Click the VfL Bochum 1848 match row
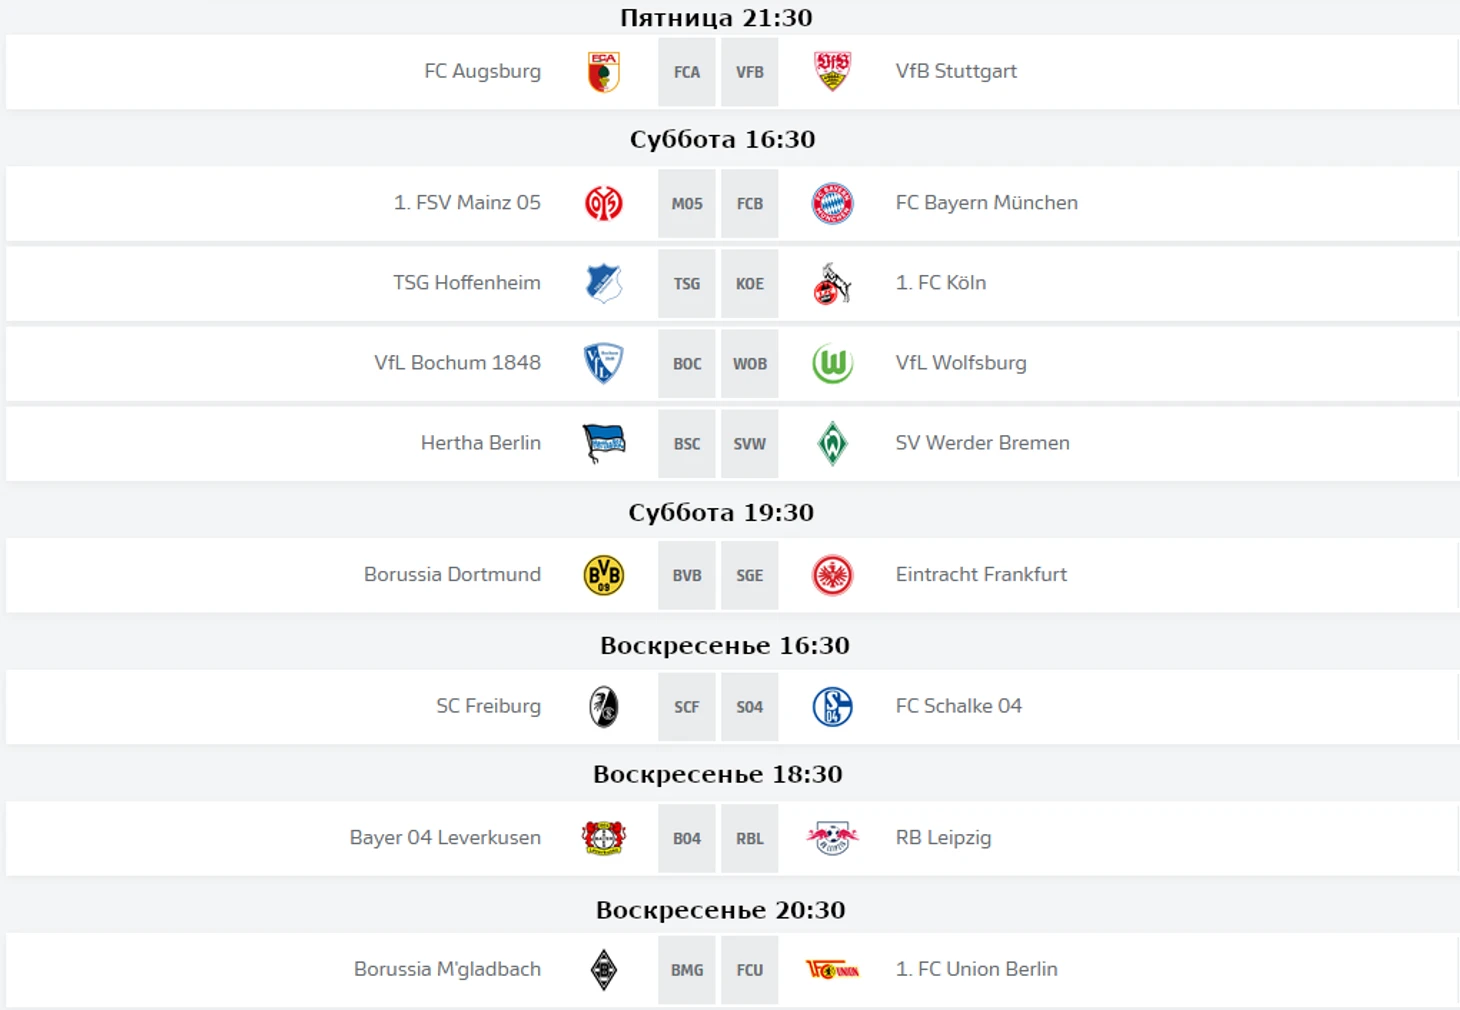The height and width of the screenshot is (1010, 1460). 732,363
